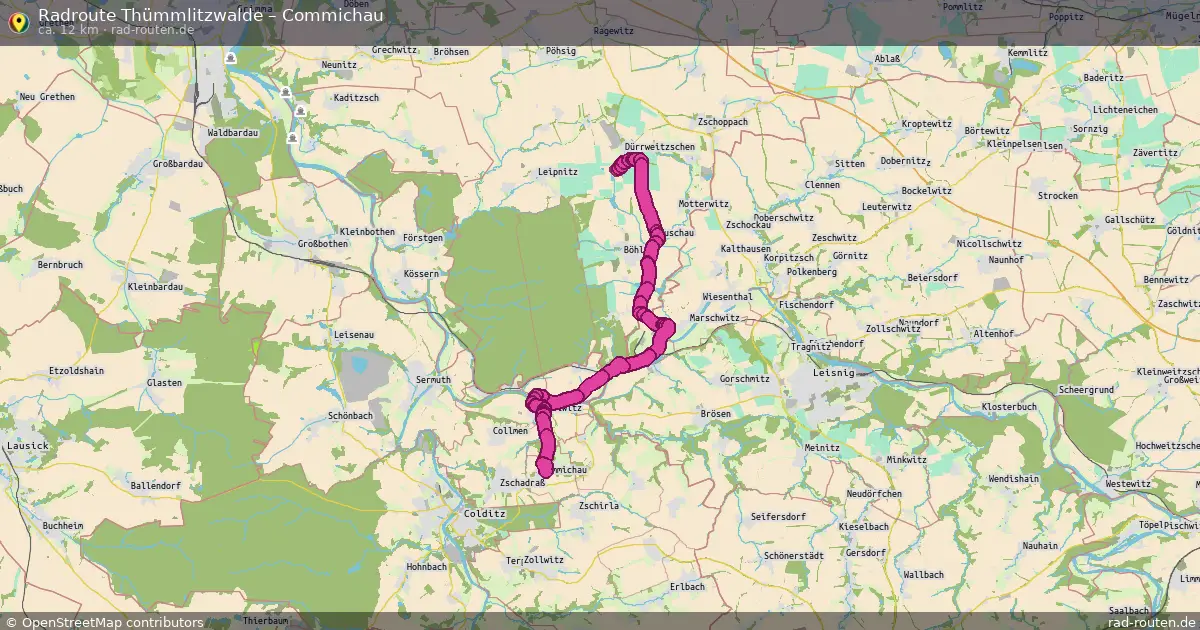Click the Leisenau place label
1200x630 pixels.
click(353, 334)
